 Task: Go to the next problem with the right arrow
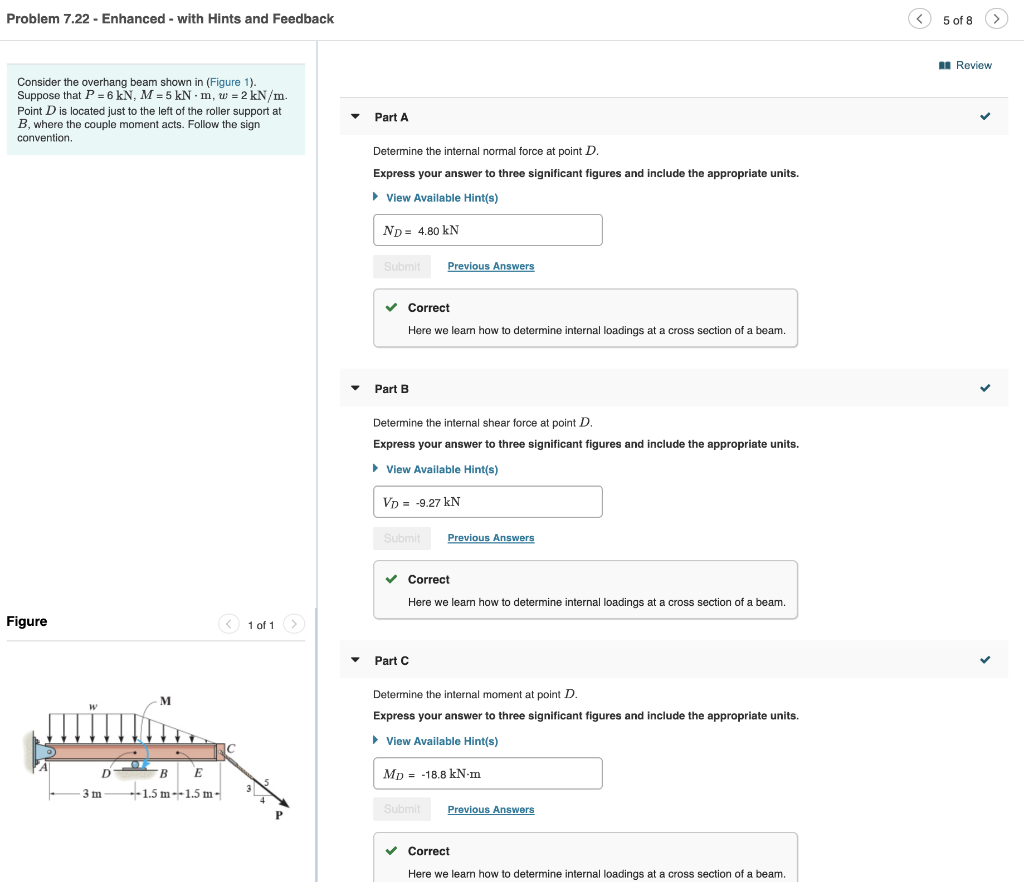[x=996, y=18]
